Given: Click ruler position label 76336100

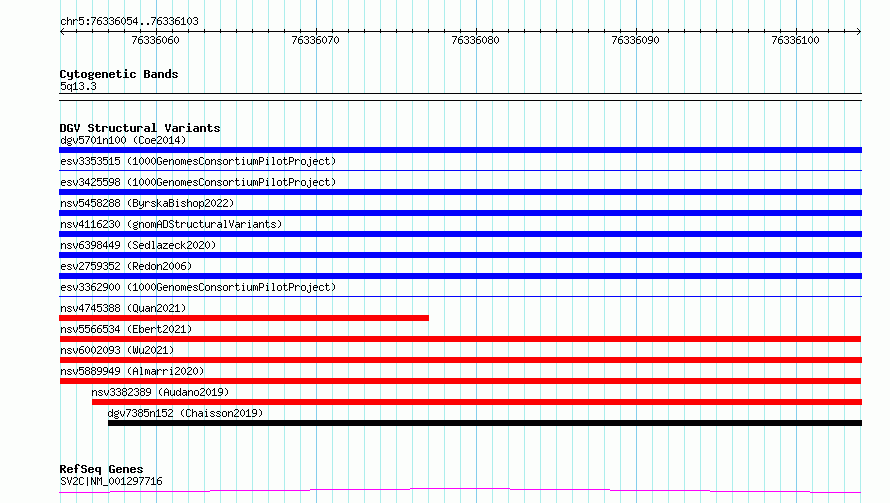Looking at the screenshot, I should click(795, 40).
